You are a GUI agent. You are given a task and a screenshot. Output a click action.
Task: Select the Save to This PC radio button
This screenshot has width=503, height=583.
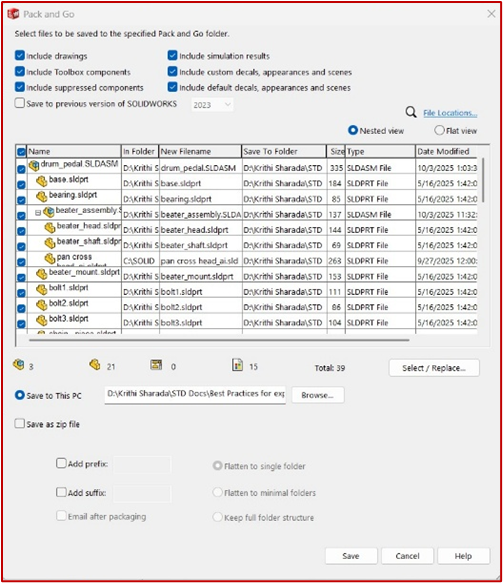20,395
